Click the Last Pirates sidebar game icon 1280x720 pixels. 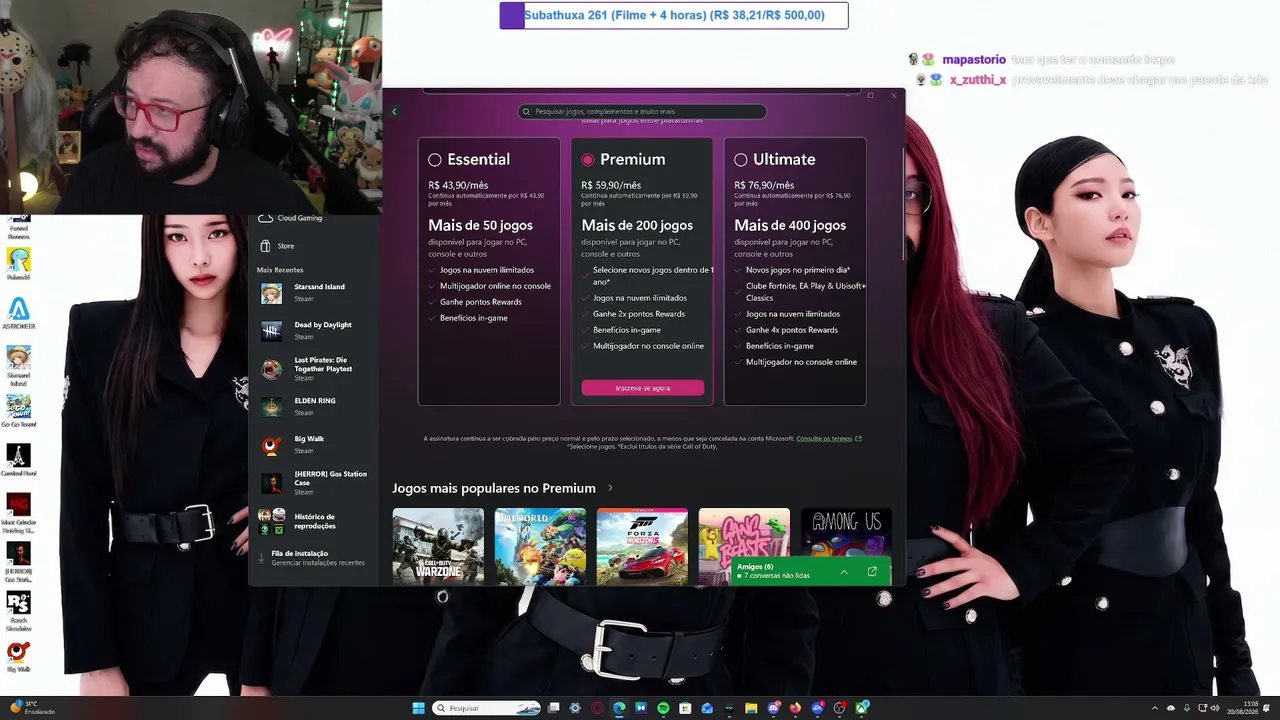[x=271, y=369]
